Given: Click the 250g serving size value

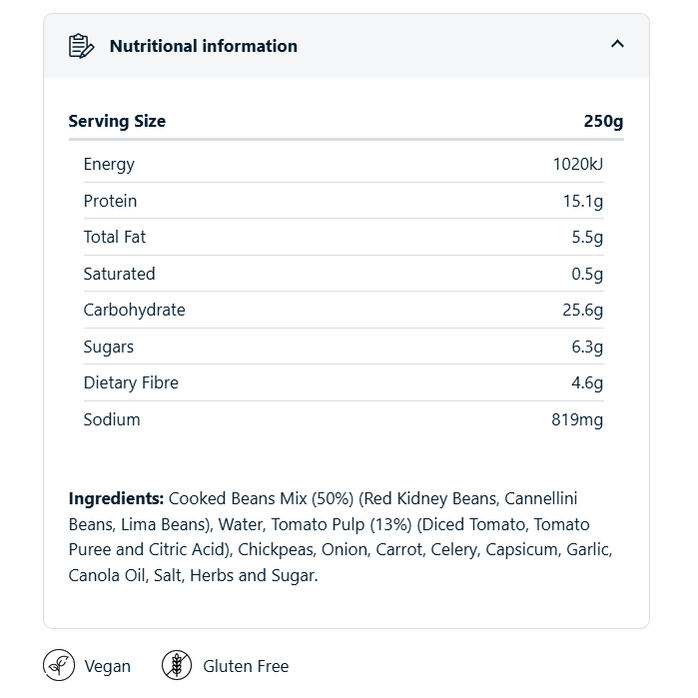Looking at the screenshot, I should pos(603,121).
